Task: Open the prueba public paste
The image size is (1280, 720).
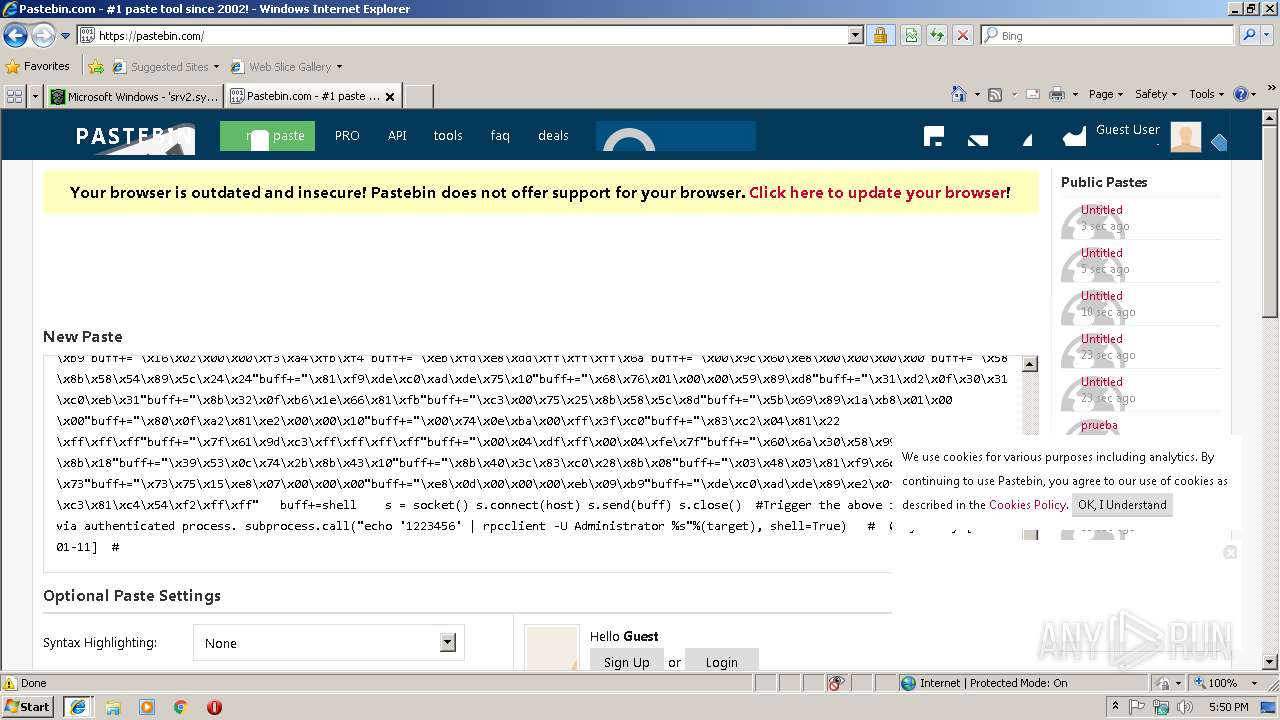Action: [x=1099, y=425]
